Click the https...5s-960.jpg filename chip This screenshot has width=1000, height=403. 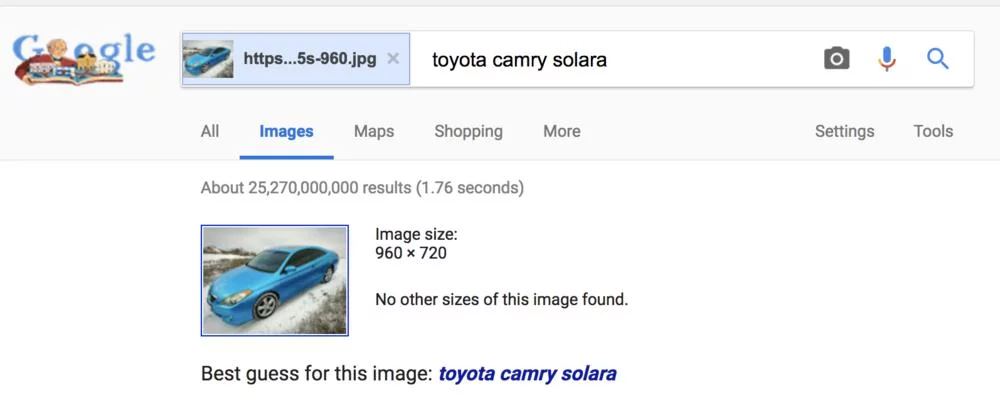click(x=310, y=59)
